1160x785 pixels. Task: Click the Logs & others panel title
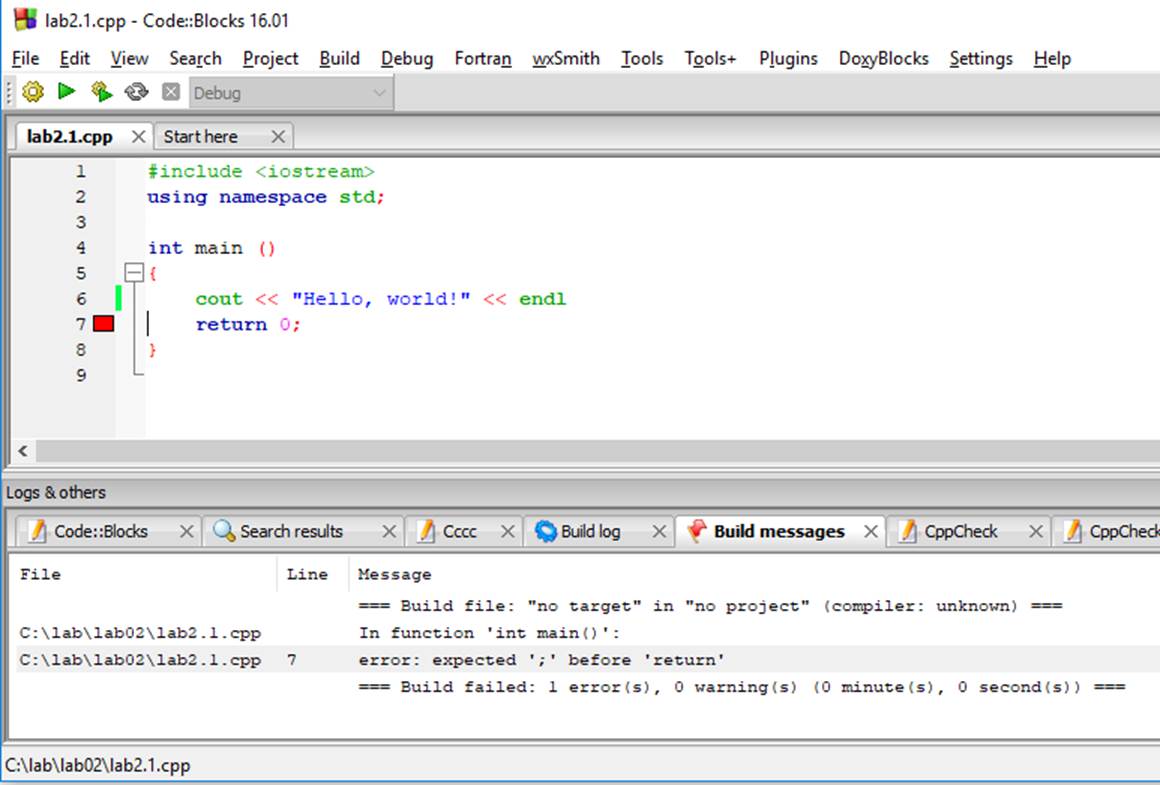tap(55, 493)
